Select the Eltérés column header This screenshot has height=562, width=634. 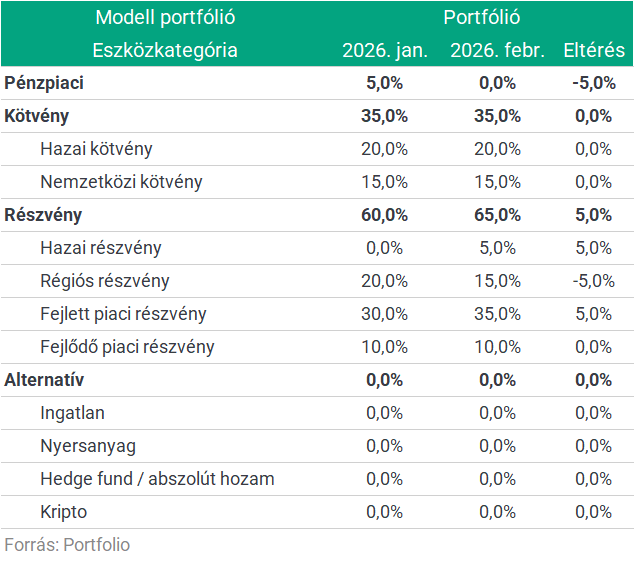[594, 50]
